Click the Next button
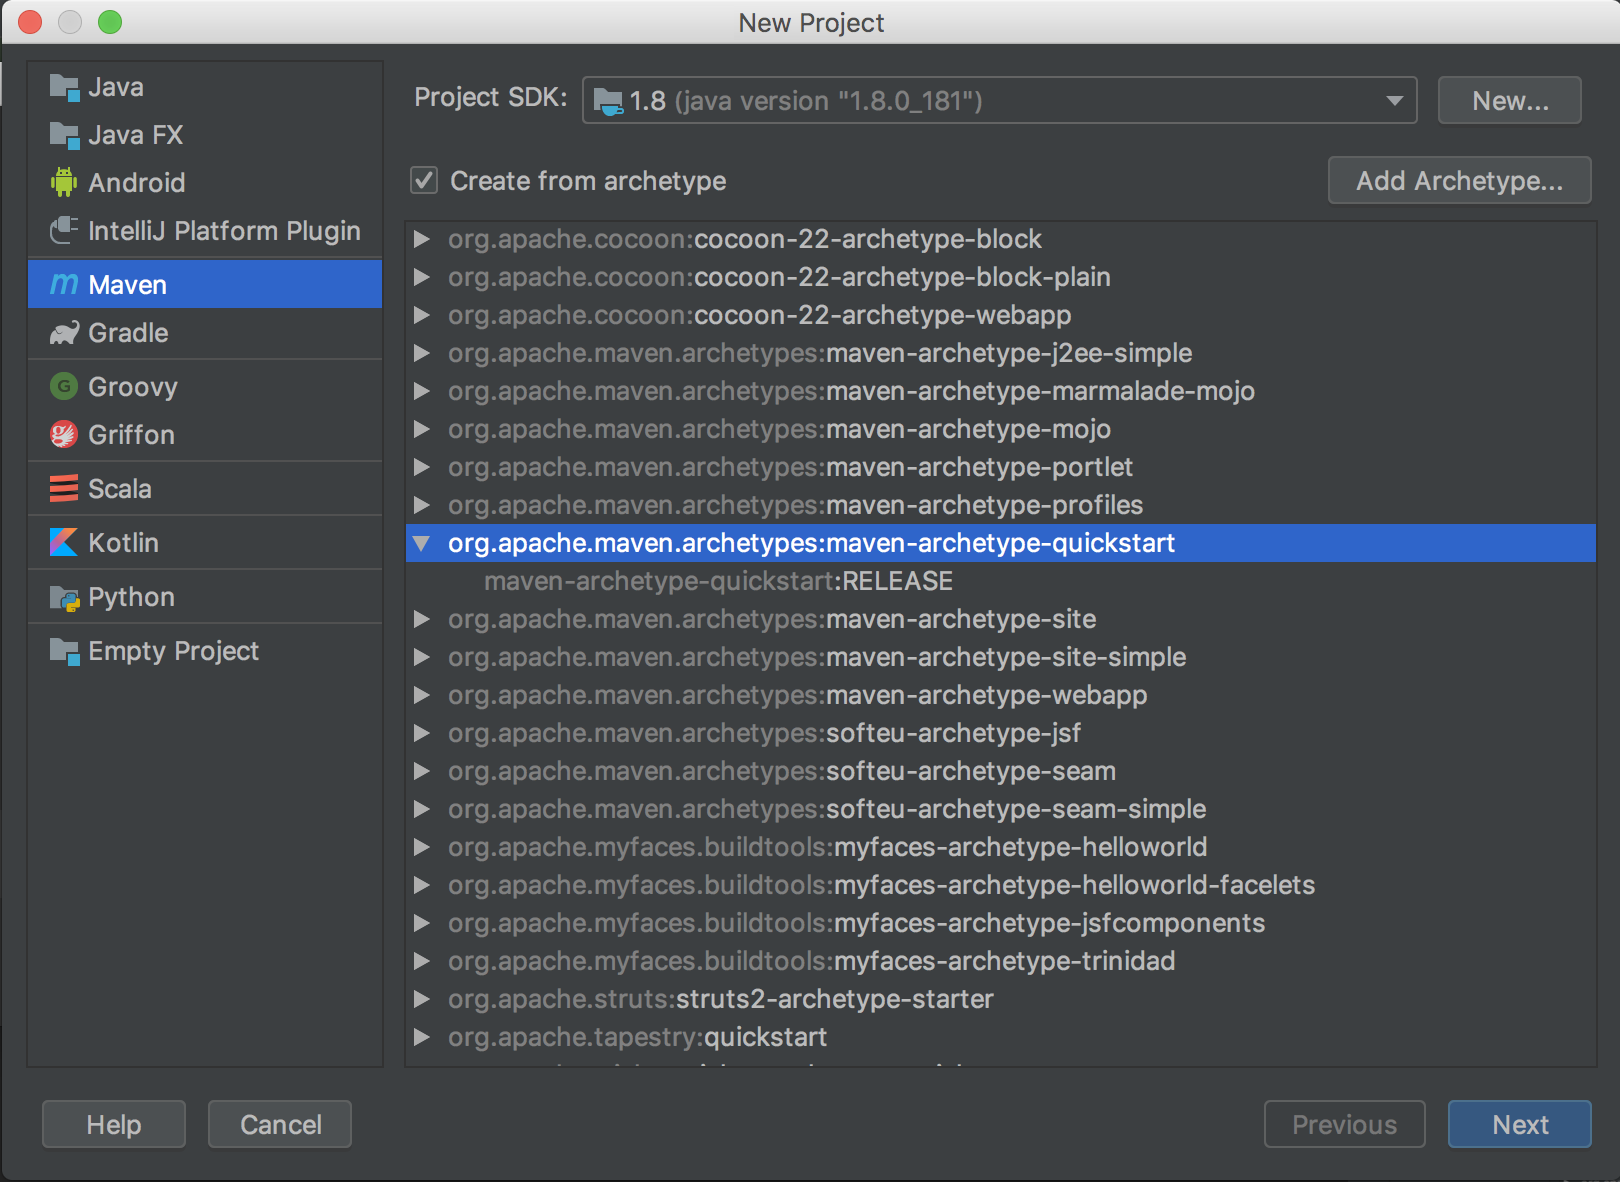Screen dimensions: 1620x1182 tap(1519, 1125)
